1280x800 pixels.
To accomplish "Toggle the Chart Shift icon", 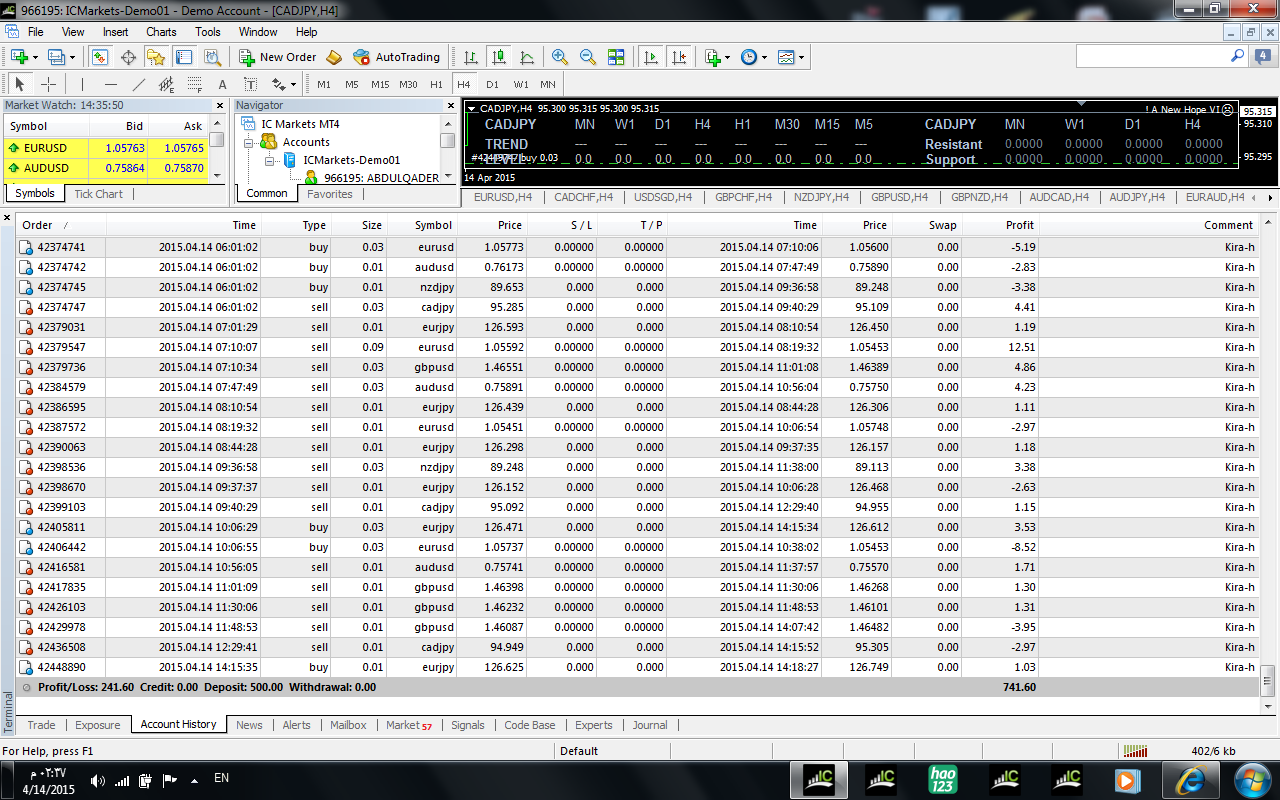I will 679,57.
